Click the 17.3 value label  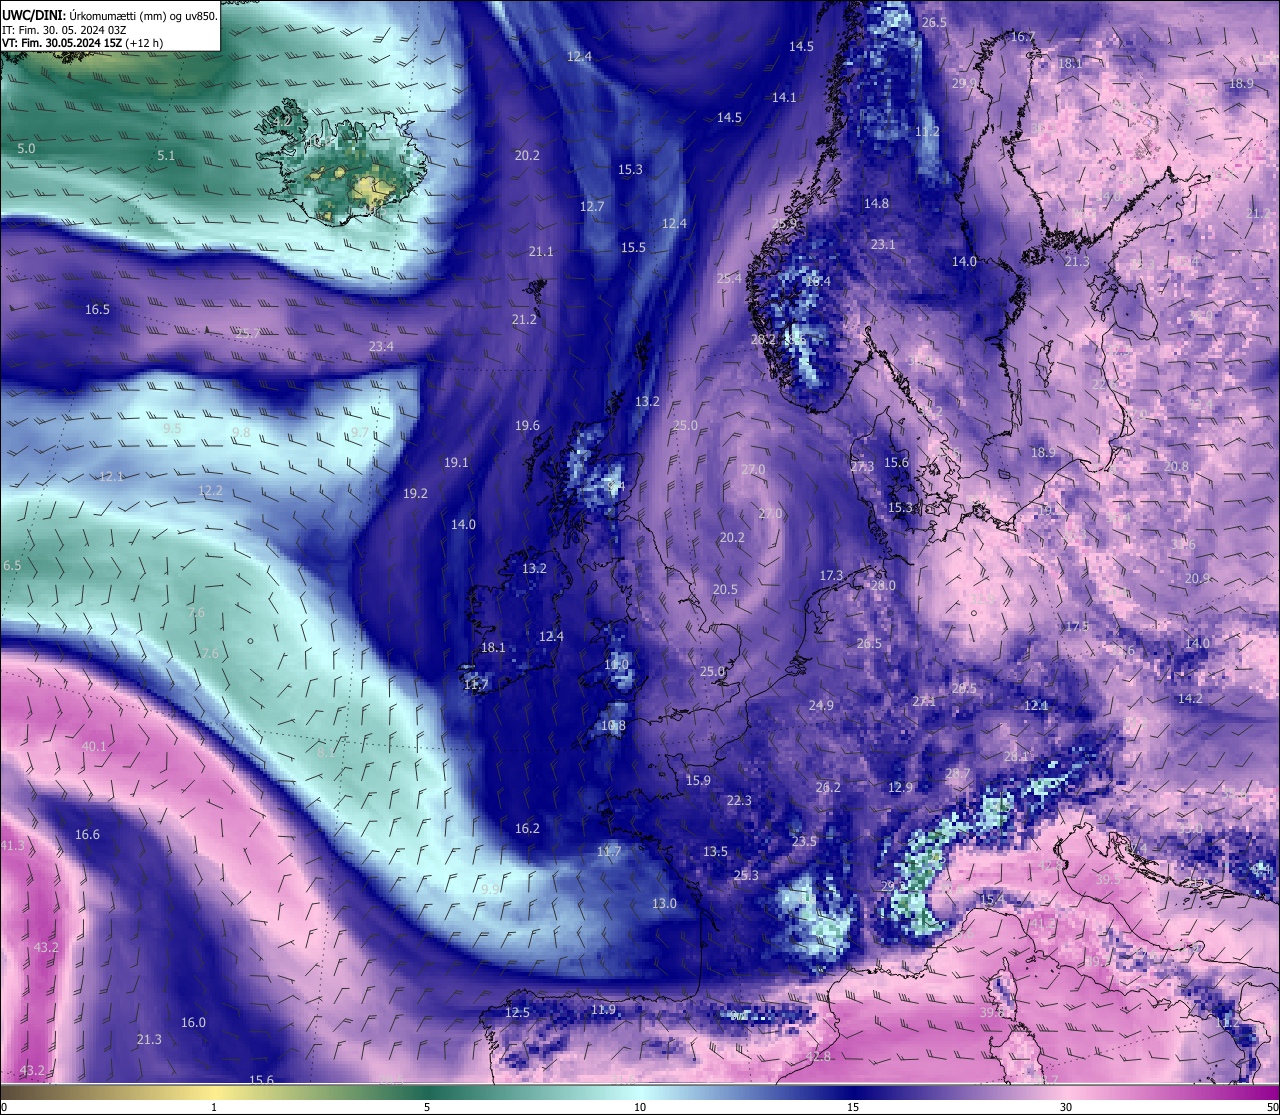pos(831,576)
